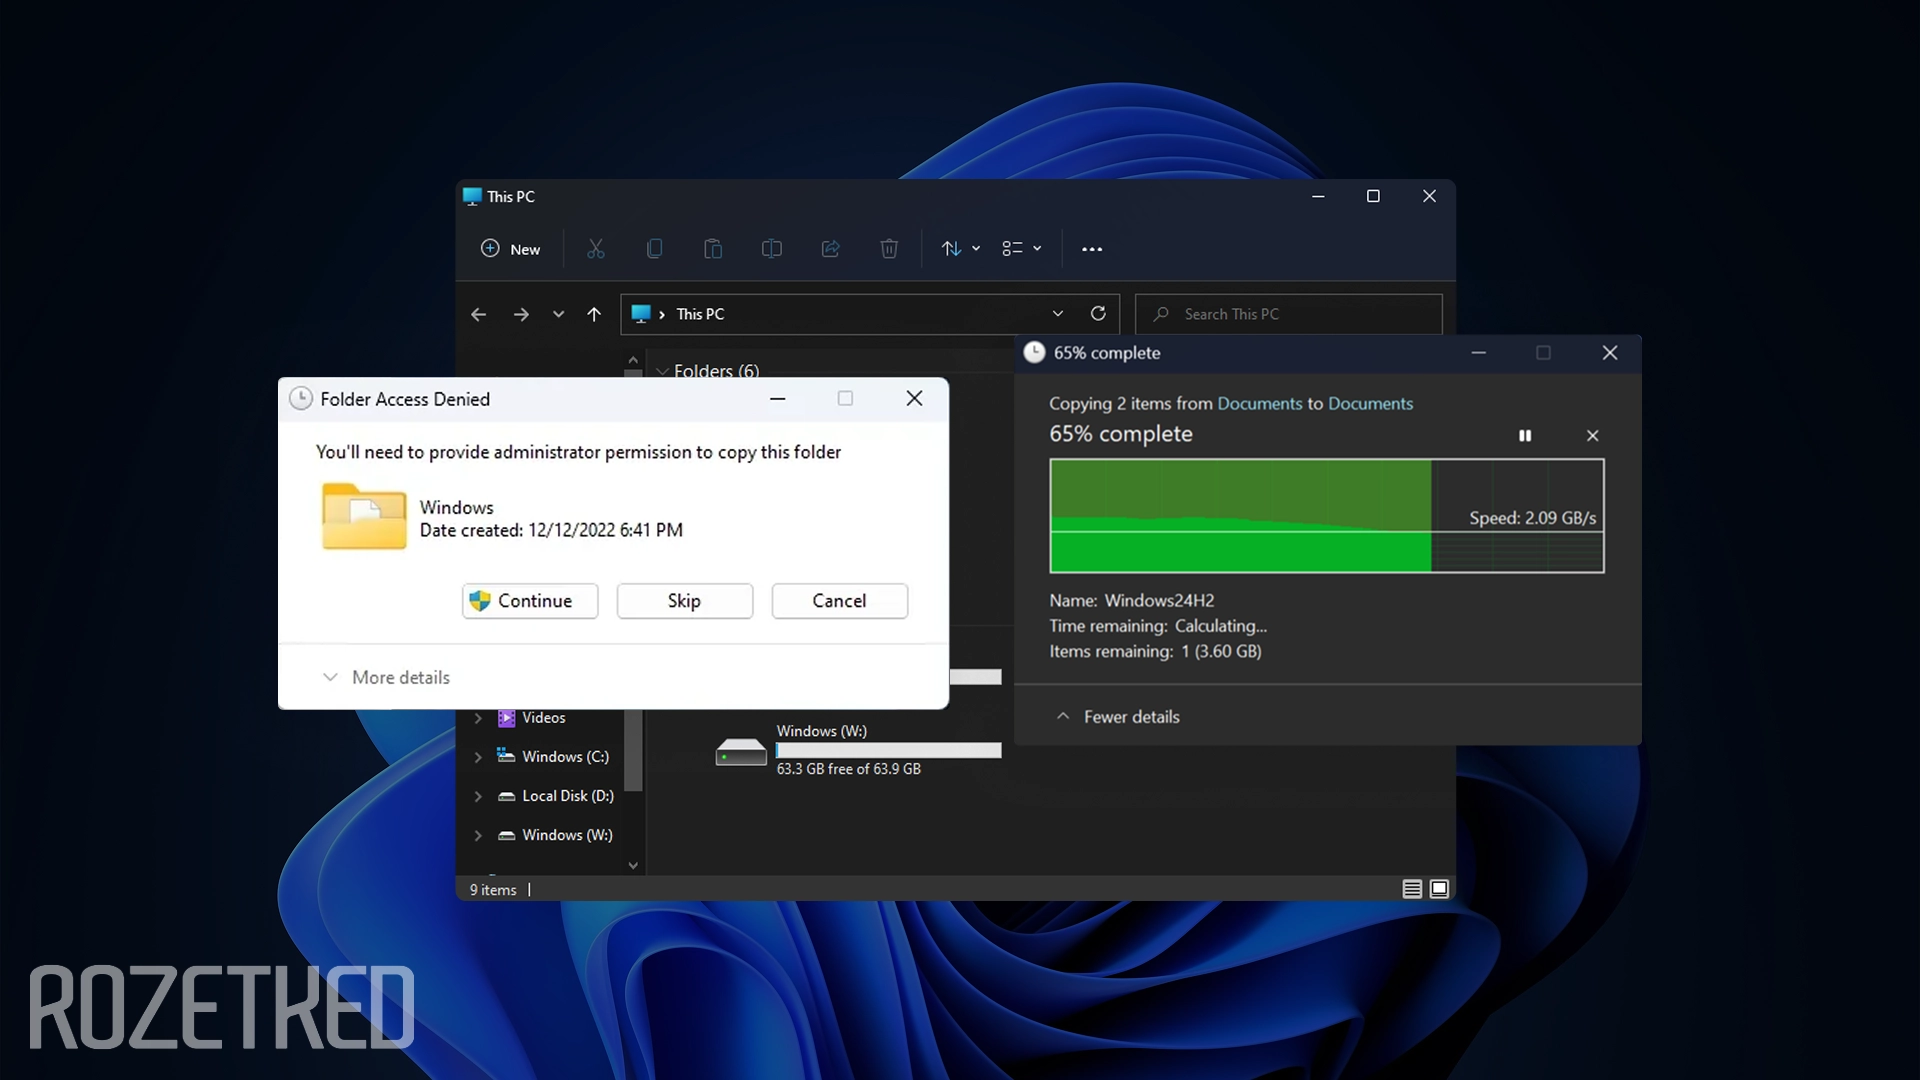Viewport: 1920px width, 1080px height.
Task: Expand Windows (W:) tree node
Action: 478,835
